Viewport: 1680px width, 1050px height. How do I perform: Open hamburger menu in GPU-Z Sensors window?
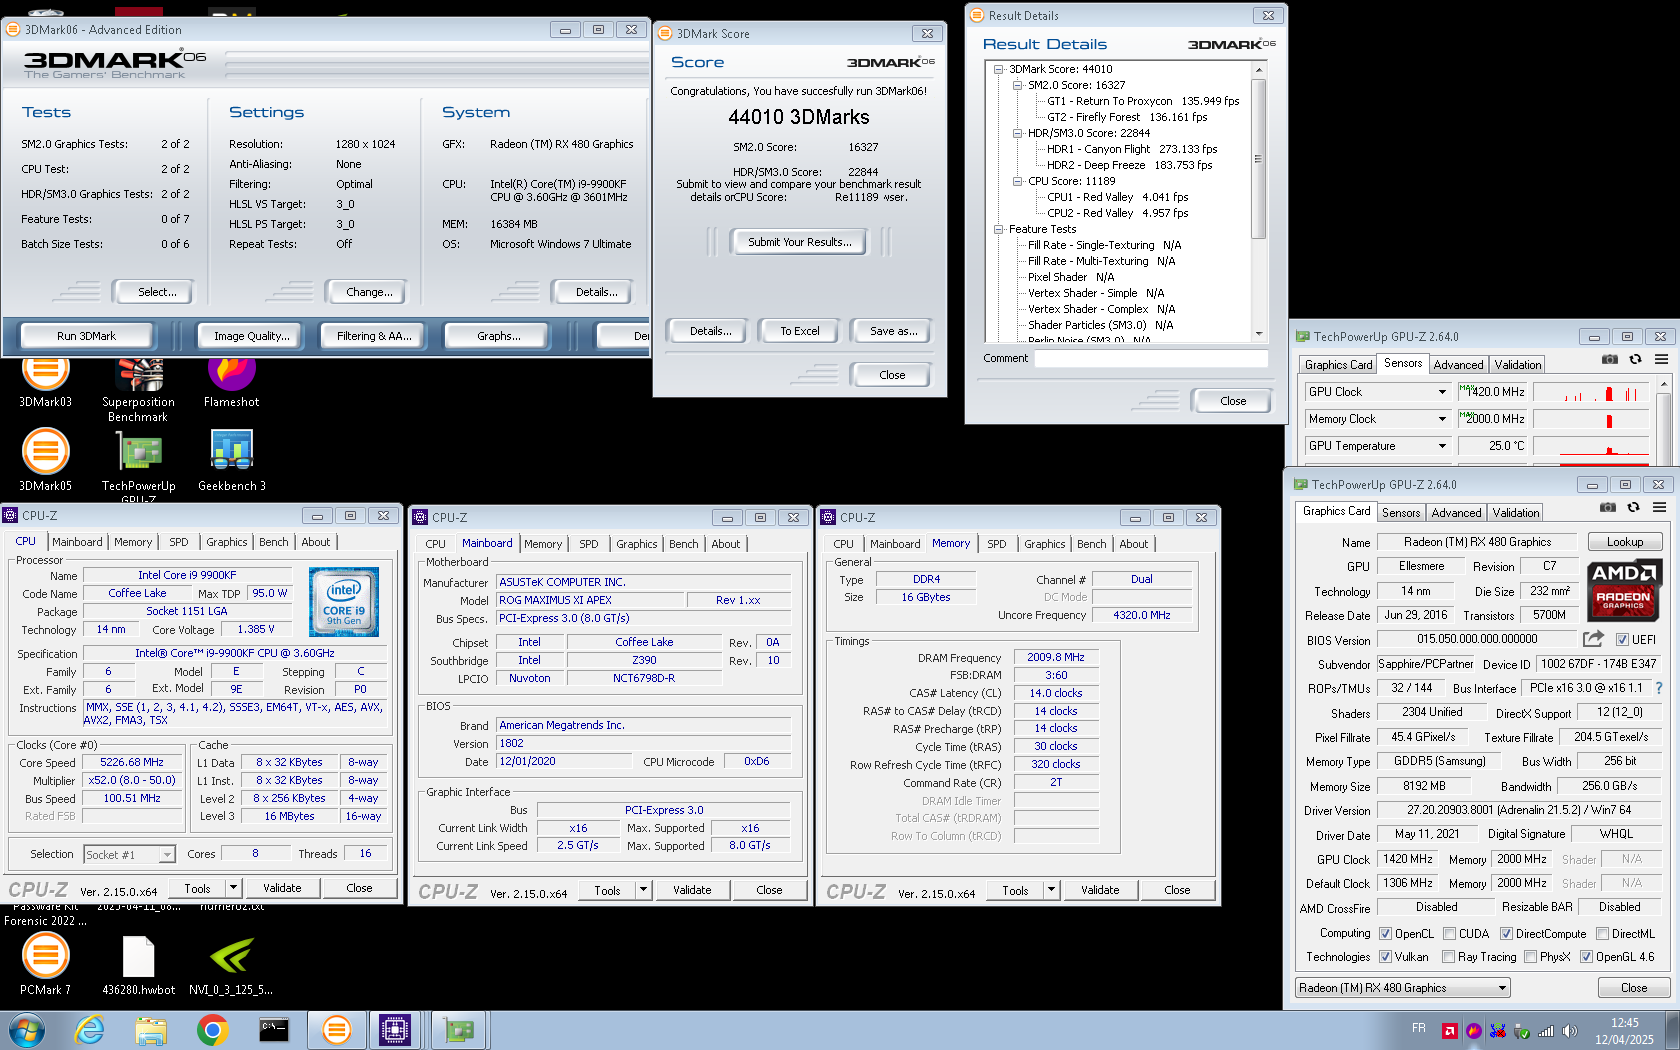tap(1661, 360)
